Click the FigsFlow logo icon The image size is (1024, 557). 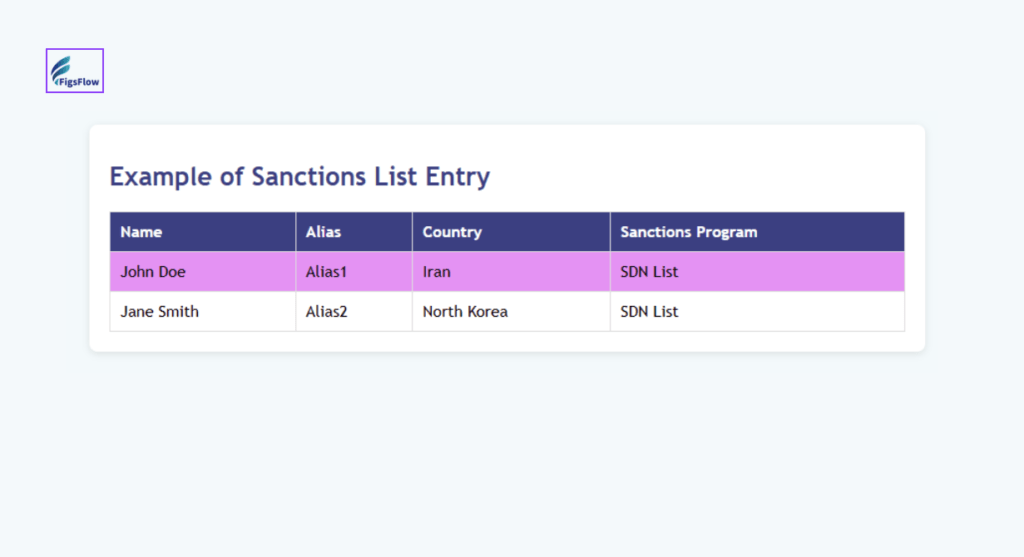tap(75, 71)
